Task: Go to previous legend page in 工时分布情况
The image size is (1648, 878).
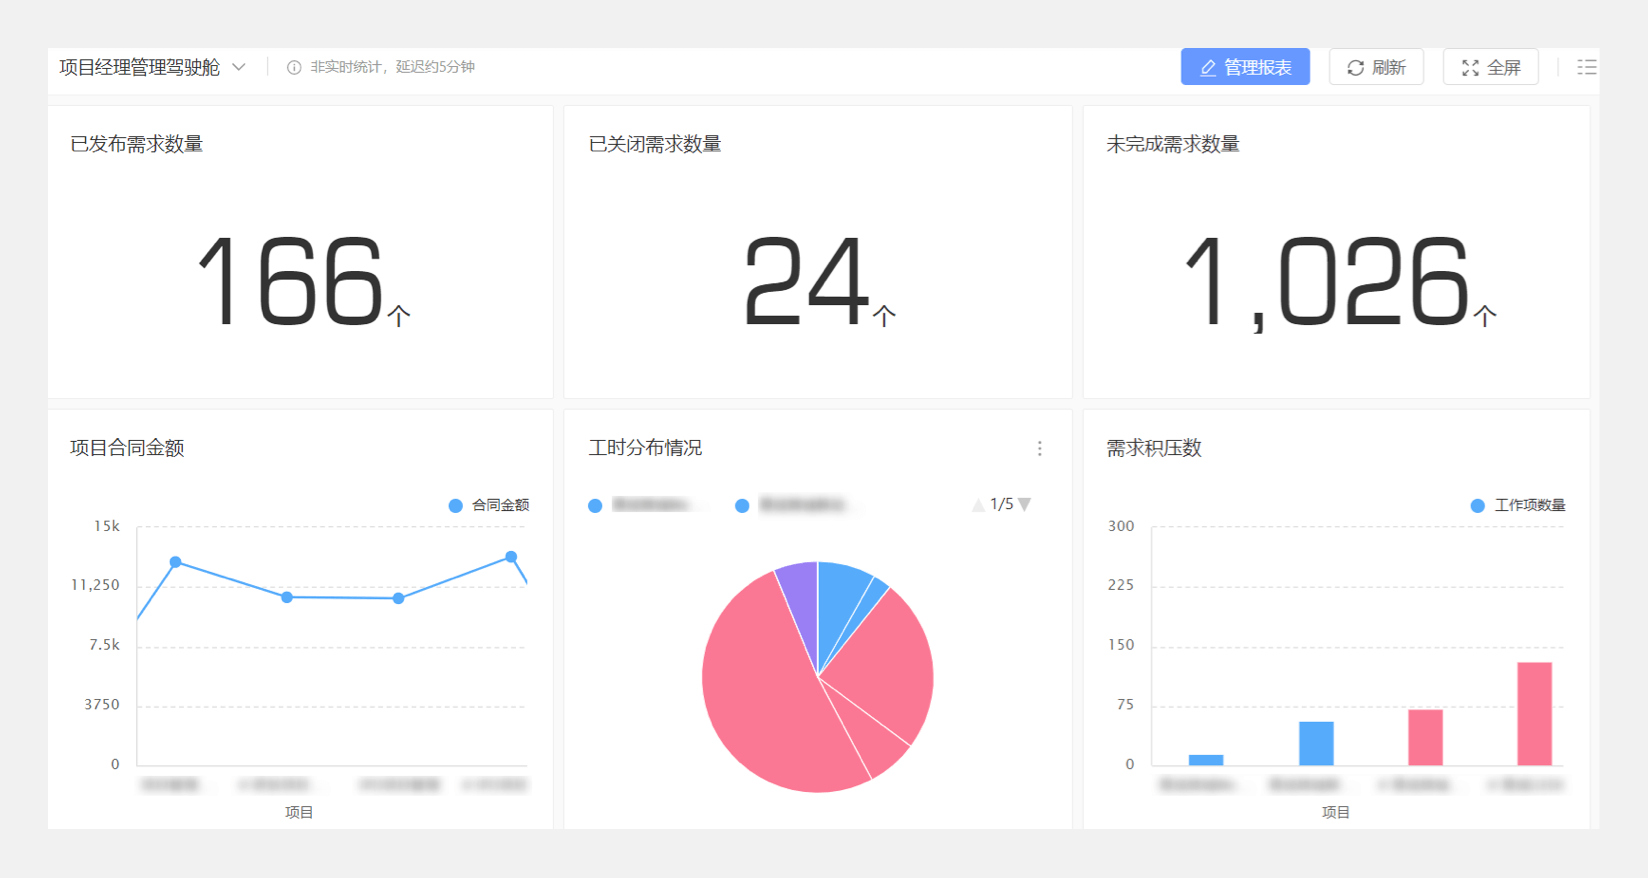Action: (978, 505)
